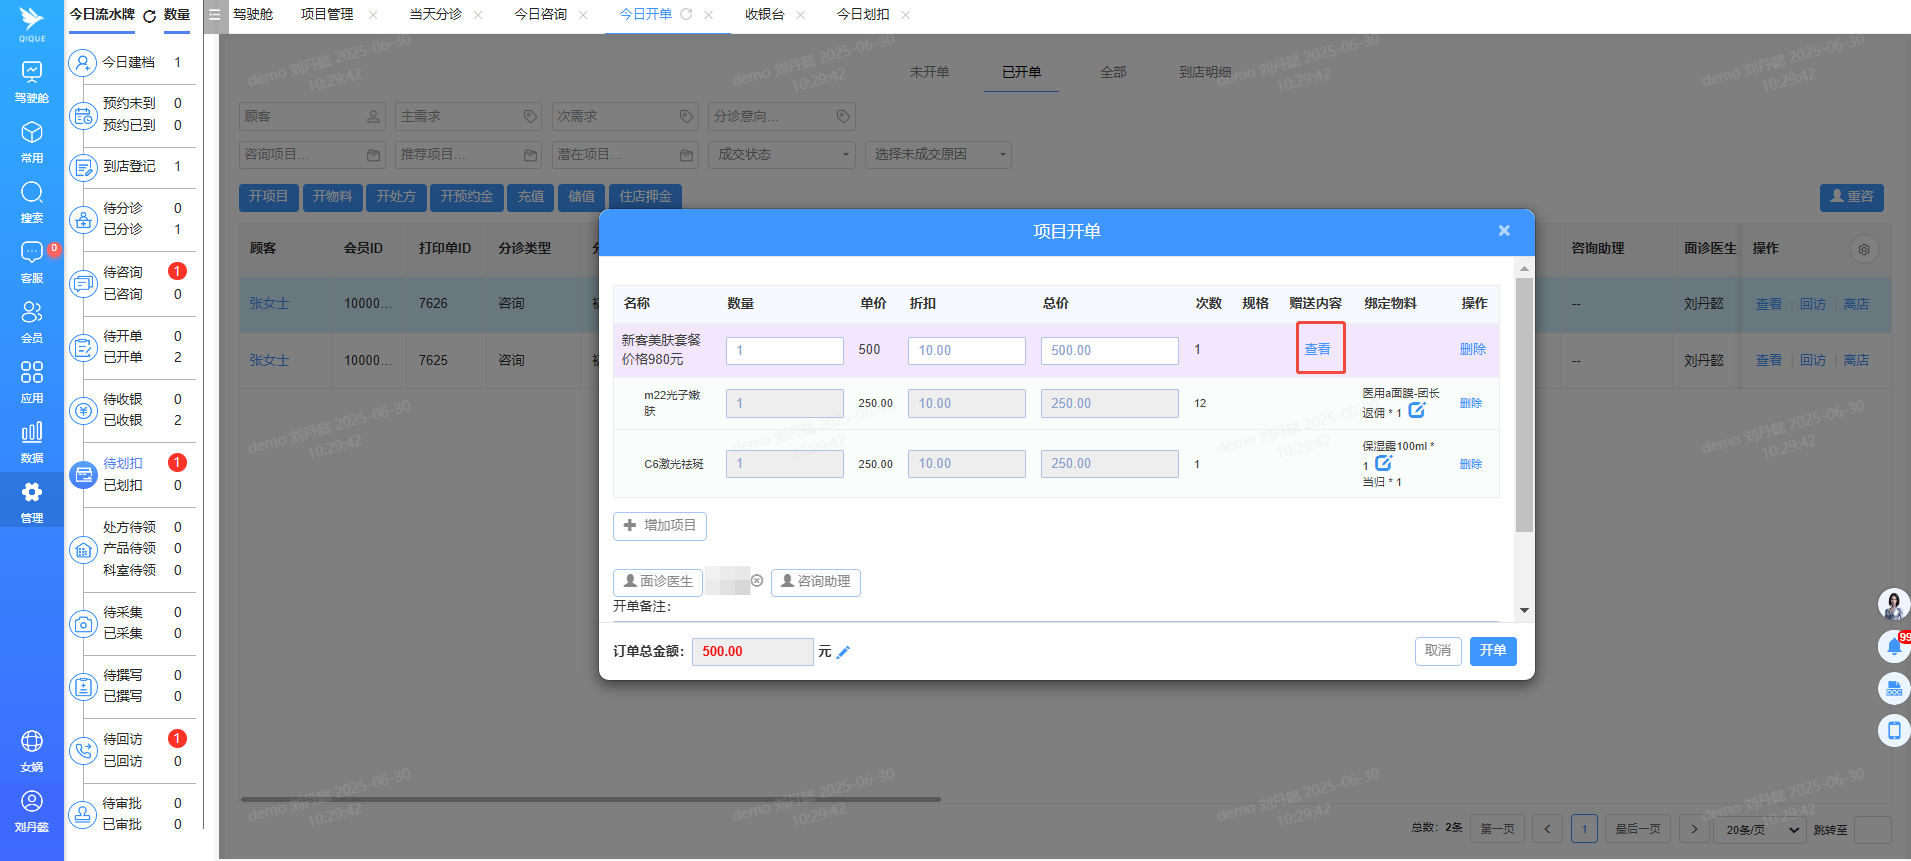Screen dimensions: 1911x861
Task: Click the 开单 submit button
Action: [x=1492, y=651]
